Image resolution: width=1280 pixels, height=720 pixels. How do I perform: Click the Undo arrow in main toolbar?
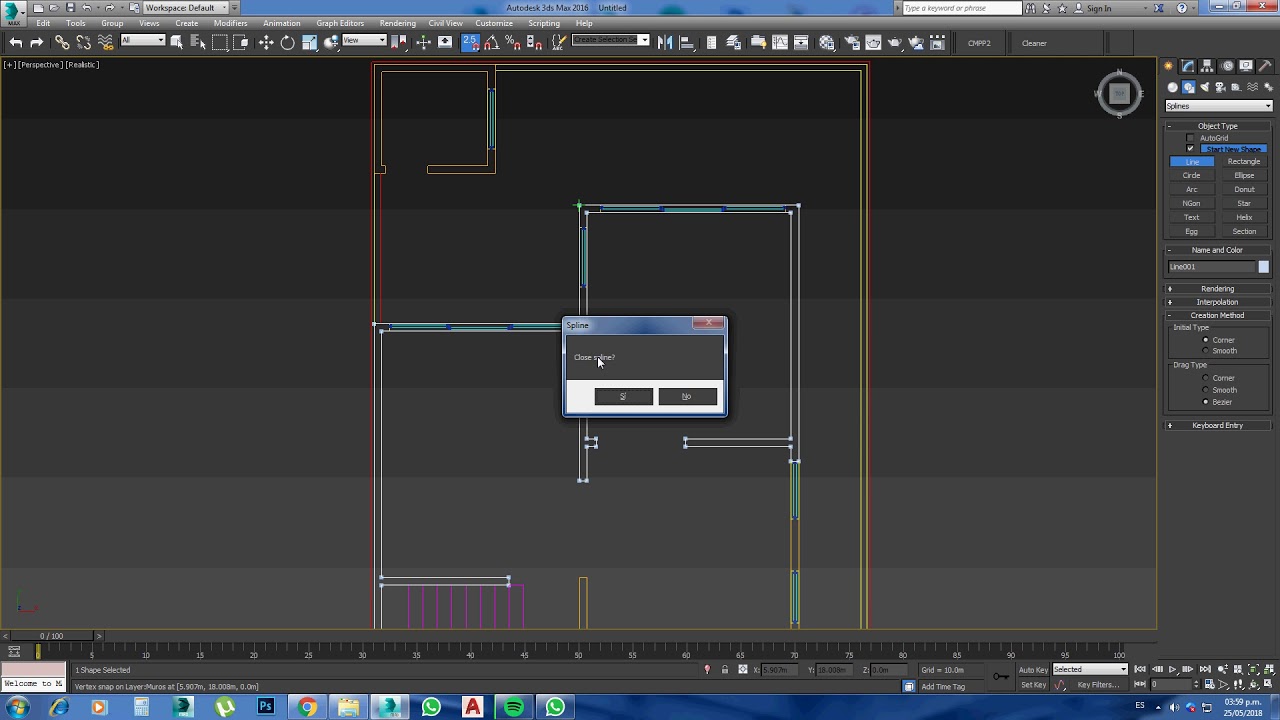15,42
